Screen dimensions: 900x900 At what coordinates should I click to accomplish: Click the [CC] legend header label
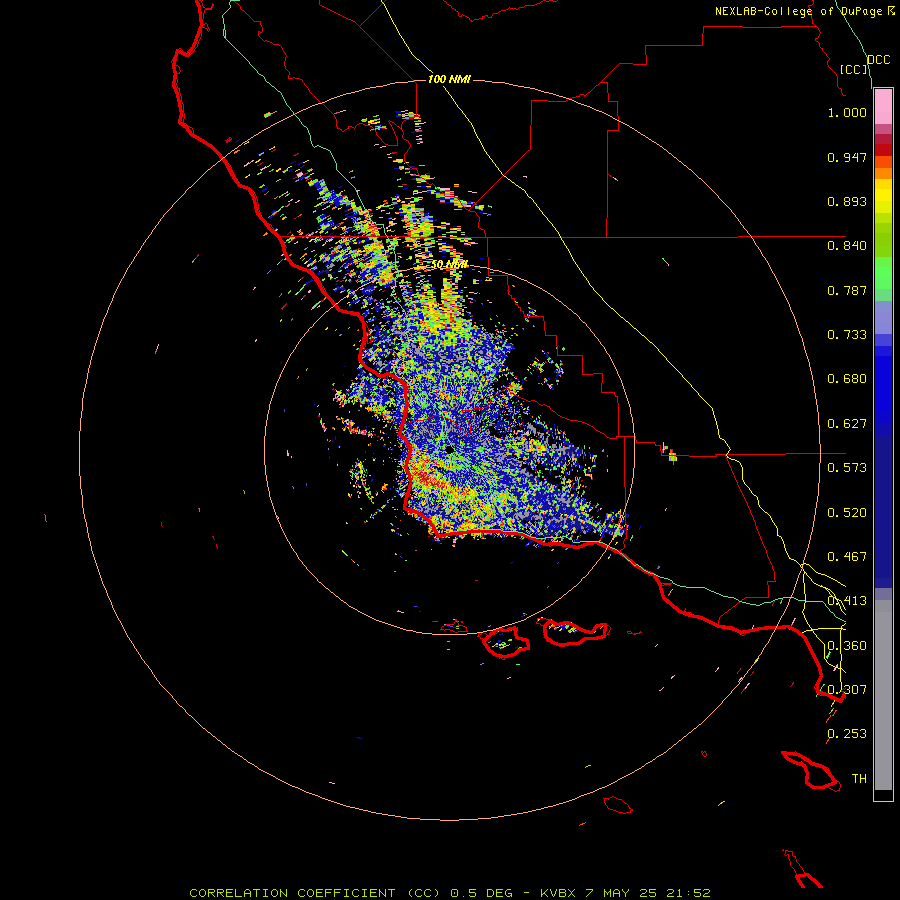(854, 69)
